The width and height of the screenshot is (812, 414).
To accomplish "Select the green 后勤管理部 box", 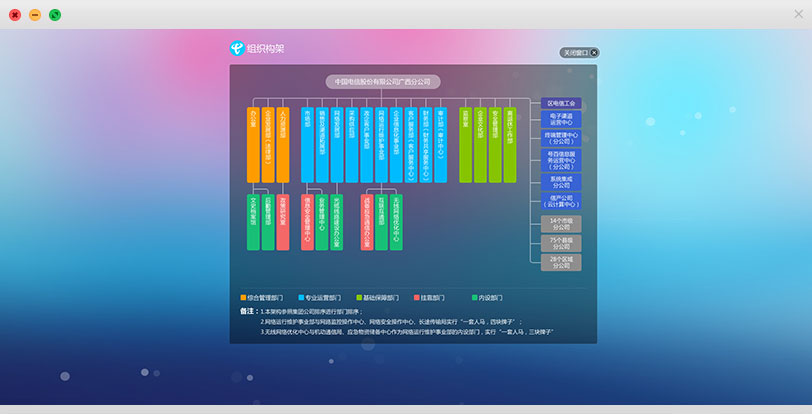I will tap(268, 222).
